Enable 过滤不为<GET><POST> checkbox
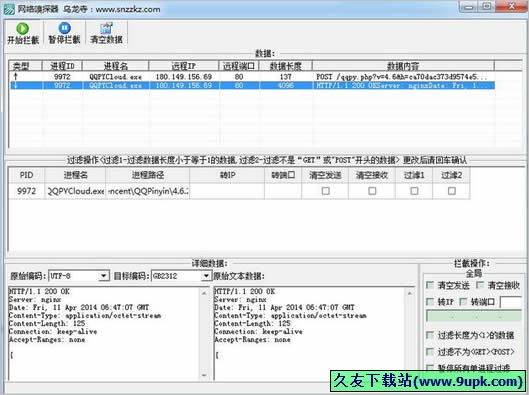529x395 pixels. coord(430,352)
